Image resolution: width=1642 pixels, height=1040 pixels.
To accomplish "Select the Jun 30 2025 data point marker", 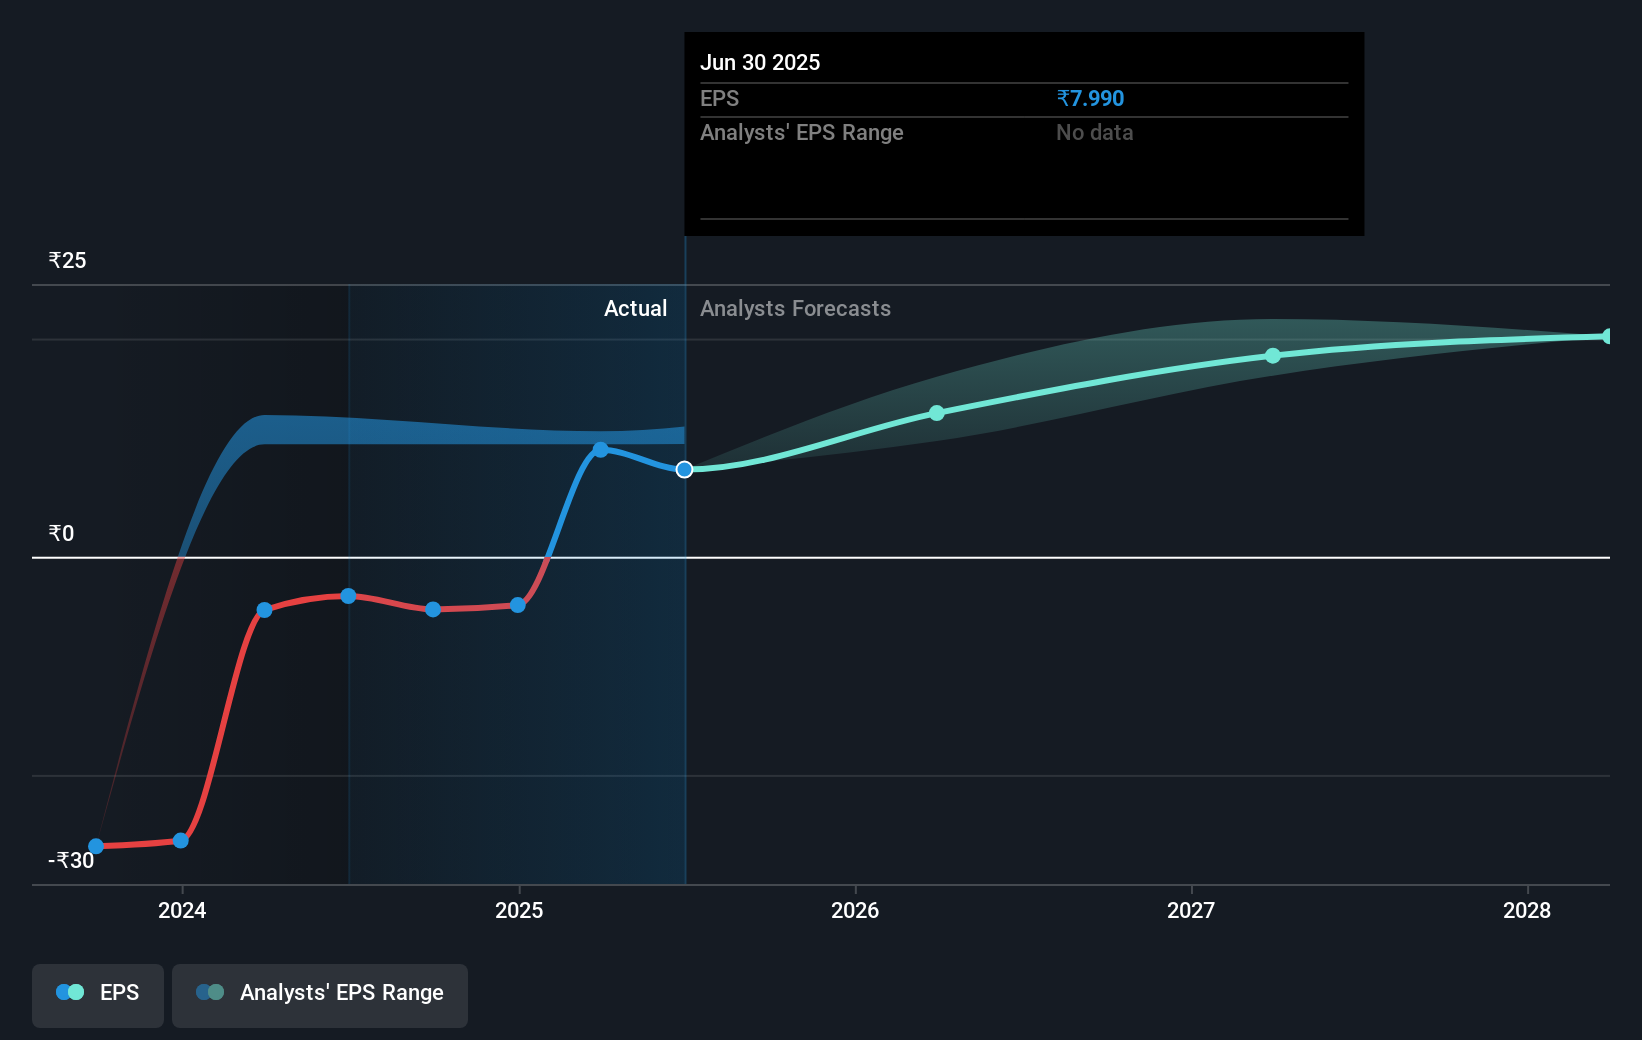I will pyautogui.click(x=684, y=468).
